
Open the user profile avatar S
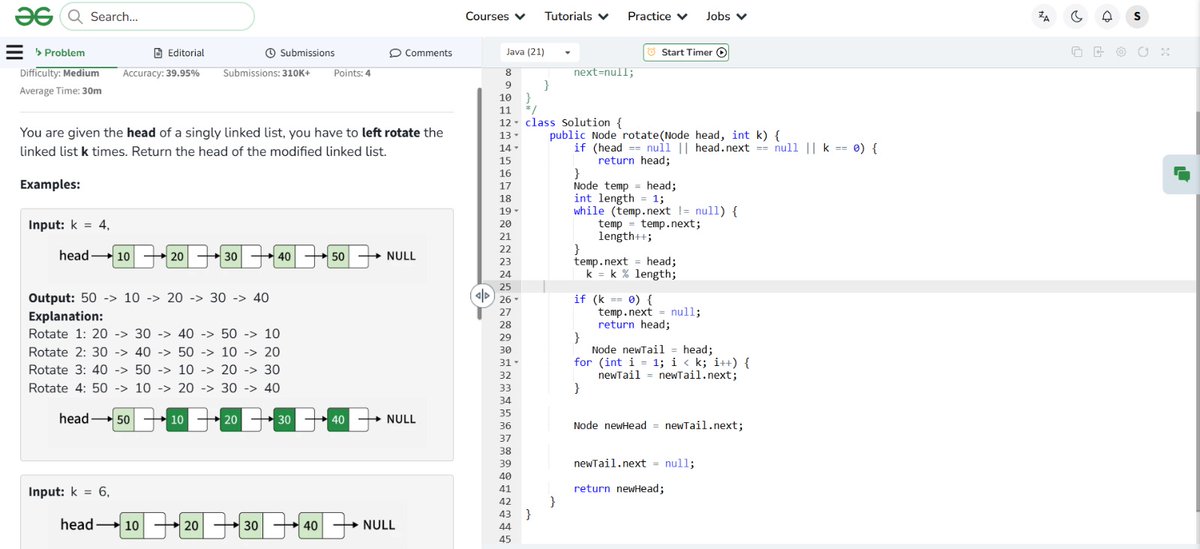point(1137,16)
